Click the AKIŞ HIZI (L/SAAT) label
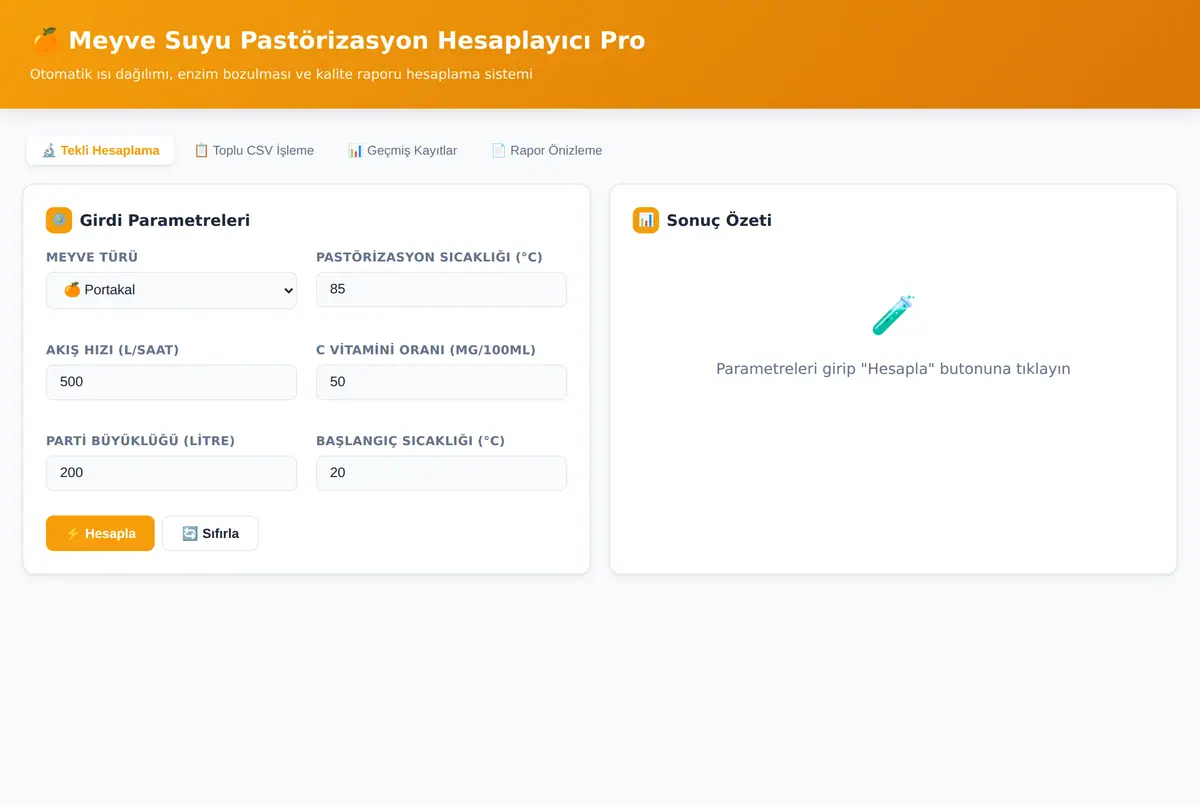The image size is (1200, 806). point(113,350)
